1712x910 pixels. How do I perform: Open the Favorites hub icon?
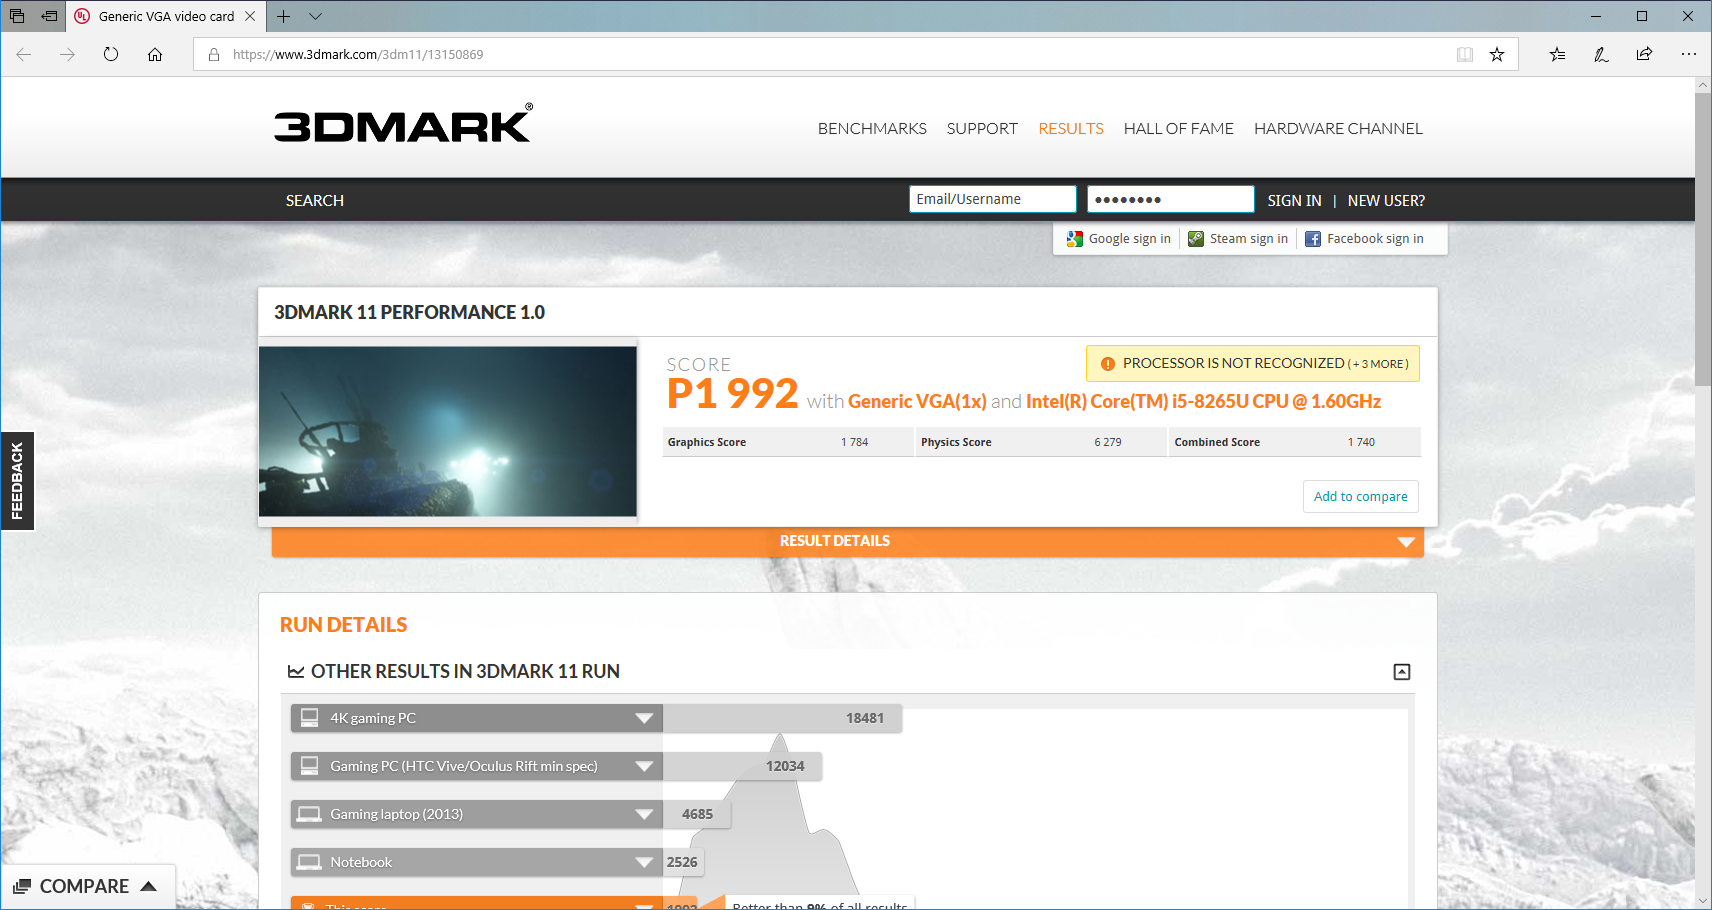[x=1557, y=54]
